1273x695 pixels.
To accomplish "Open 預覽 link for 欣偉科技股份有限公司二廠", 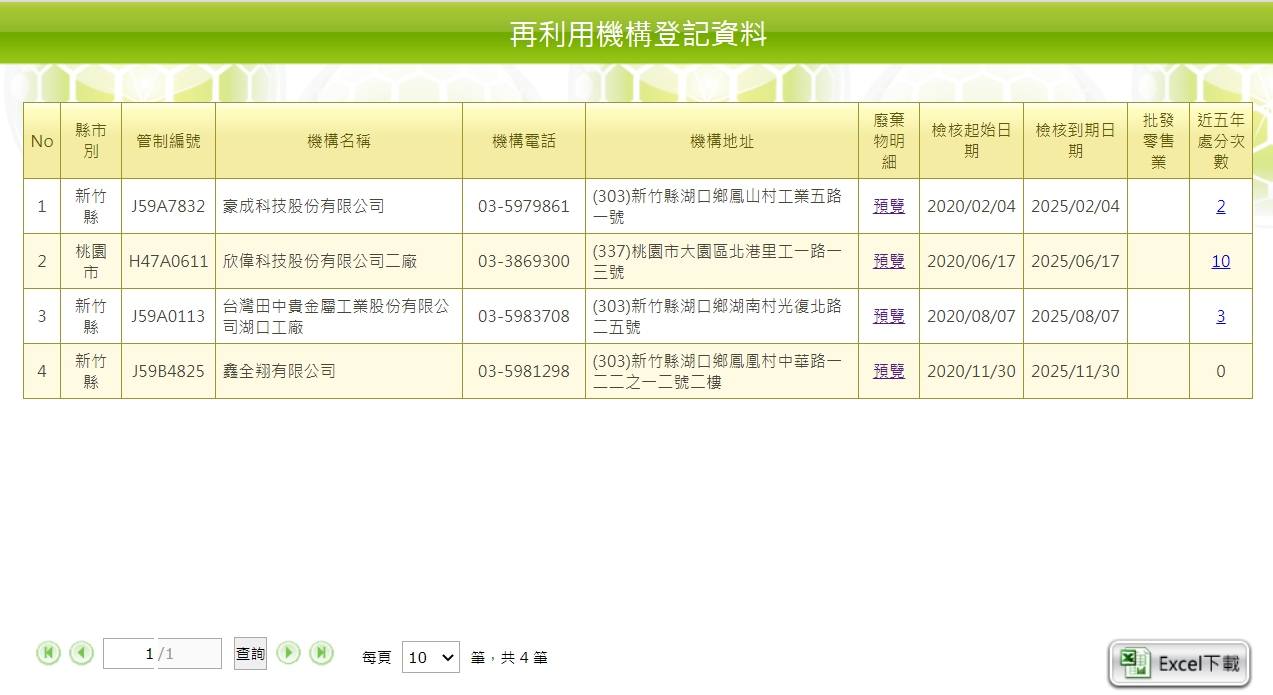I will (x=888, y=261).
